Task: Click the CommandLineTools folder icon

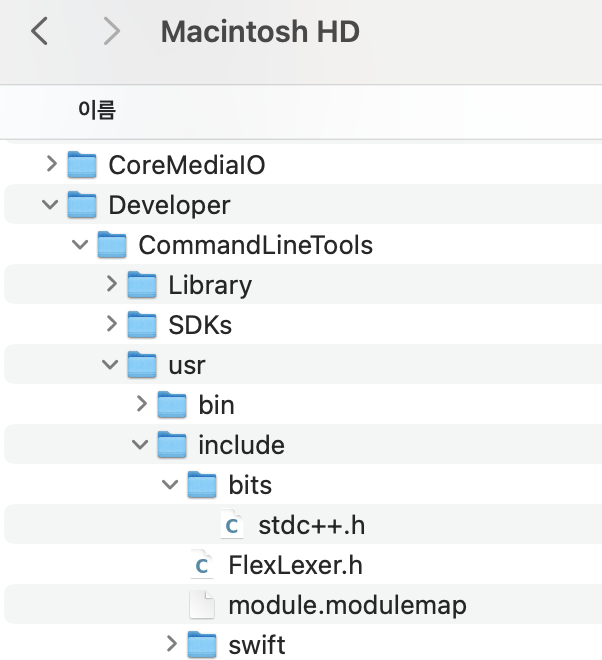Action: click(112, 245)
